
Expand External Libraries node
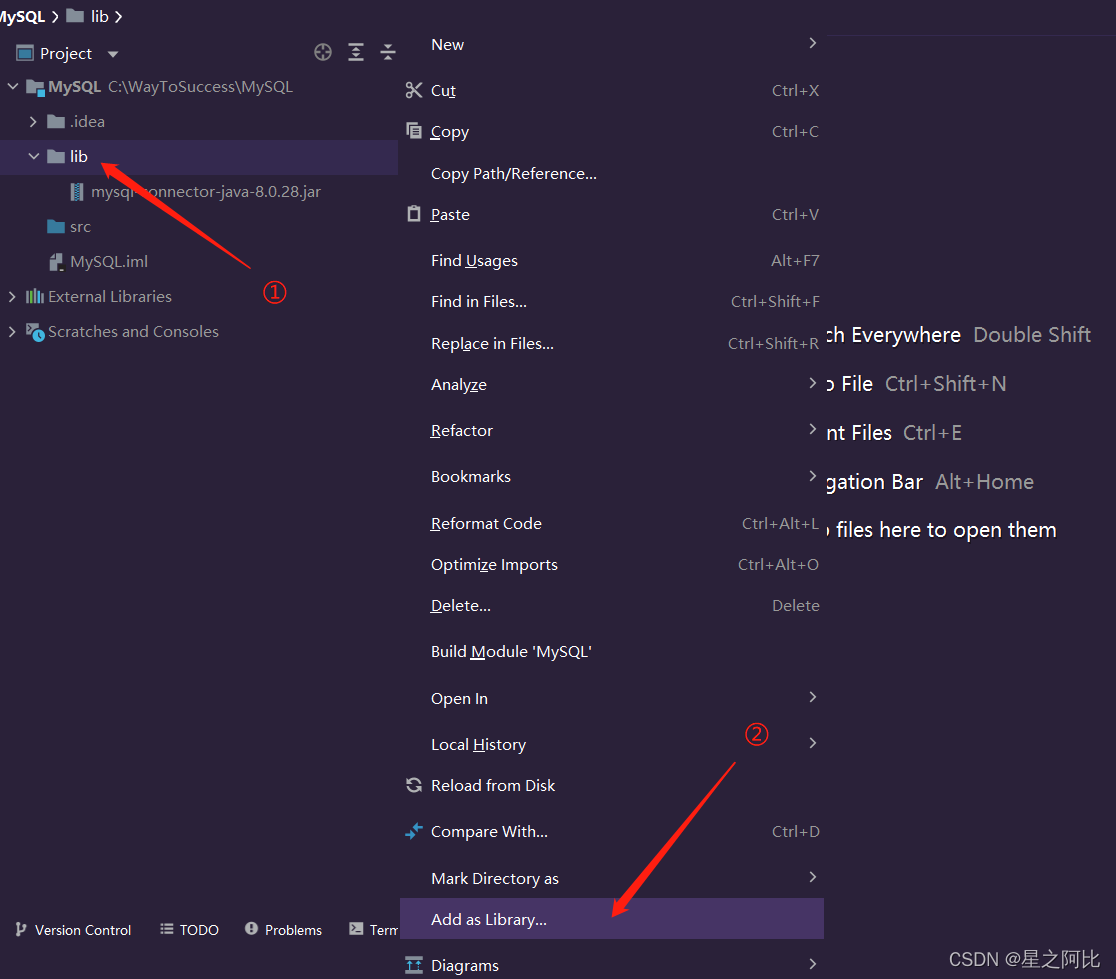(x=12, y=297)
